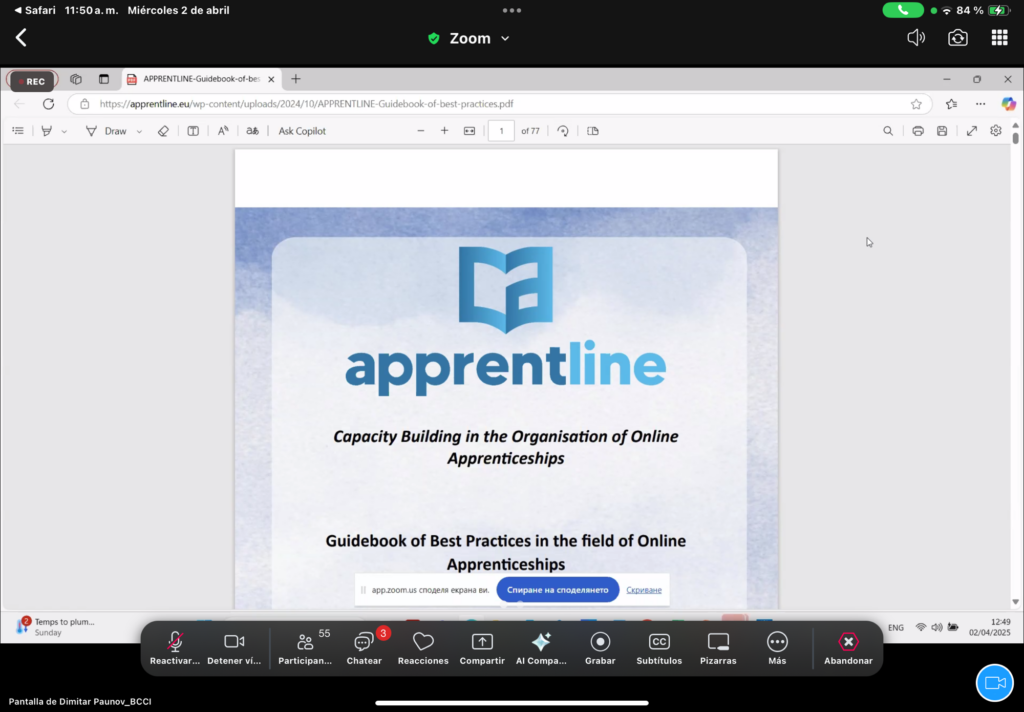Tap Compartir to share screen

(482, 647)
